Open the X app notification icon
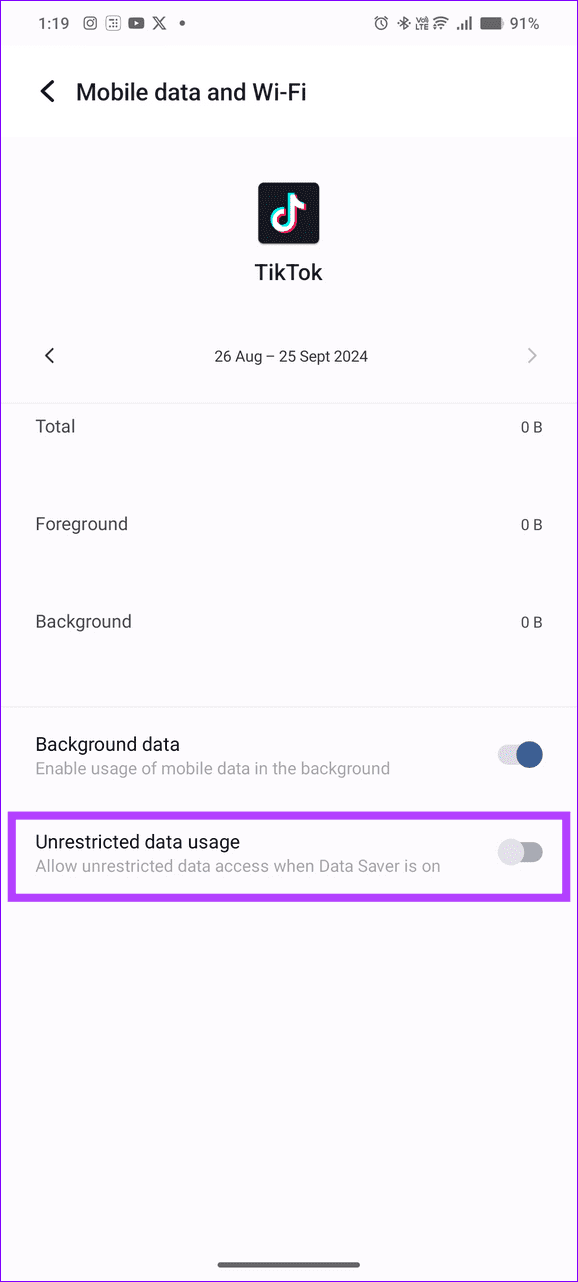The image size is (578, 1282). (x=158, y=22)
